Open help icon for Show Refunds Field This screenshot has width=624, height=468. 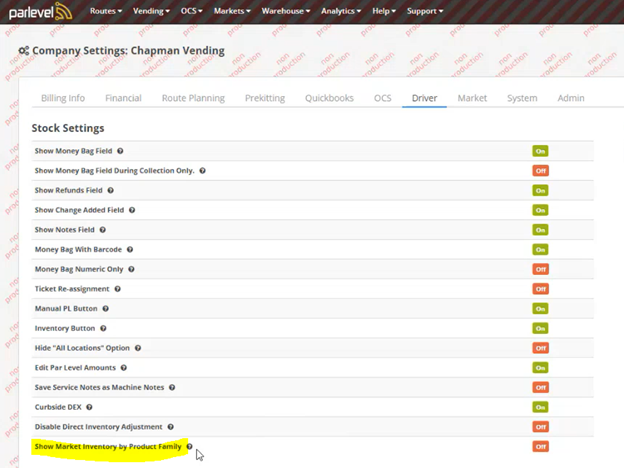pyautogui.click(x=111, y=191)
